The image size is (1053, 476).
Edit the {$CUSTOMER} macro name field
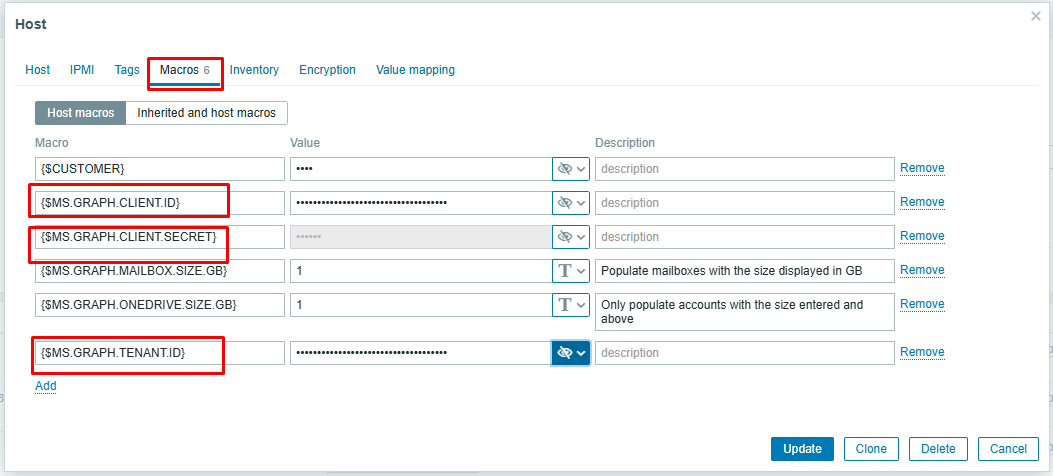pyautogui.click(x=160, y=169)
